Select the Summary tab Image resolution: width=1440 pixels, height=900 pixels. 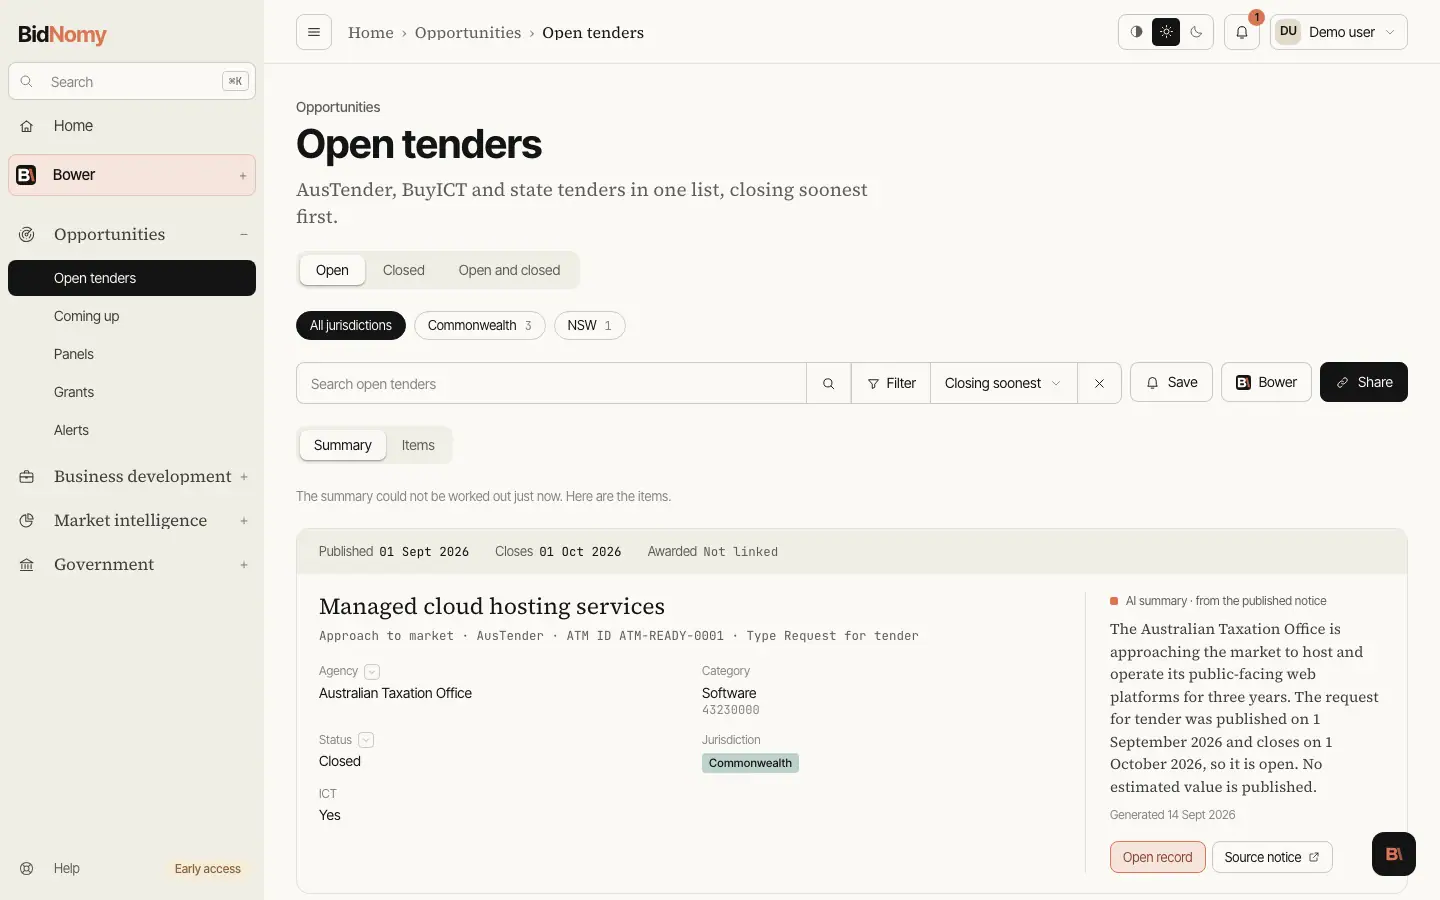coord(343,445)
